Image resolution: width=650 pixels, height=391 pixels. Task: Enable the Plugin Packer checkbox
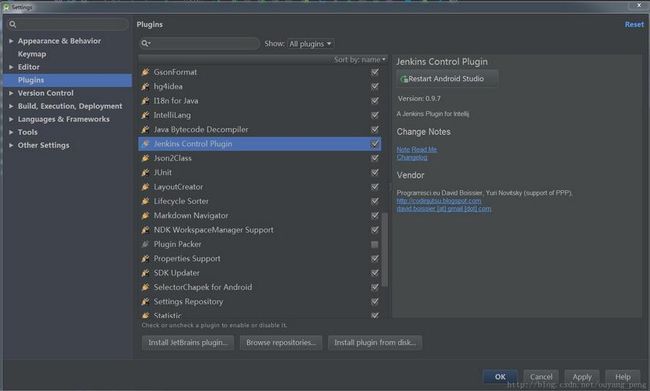pyautogui.click(x=375, y=244)
